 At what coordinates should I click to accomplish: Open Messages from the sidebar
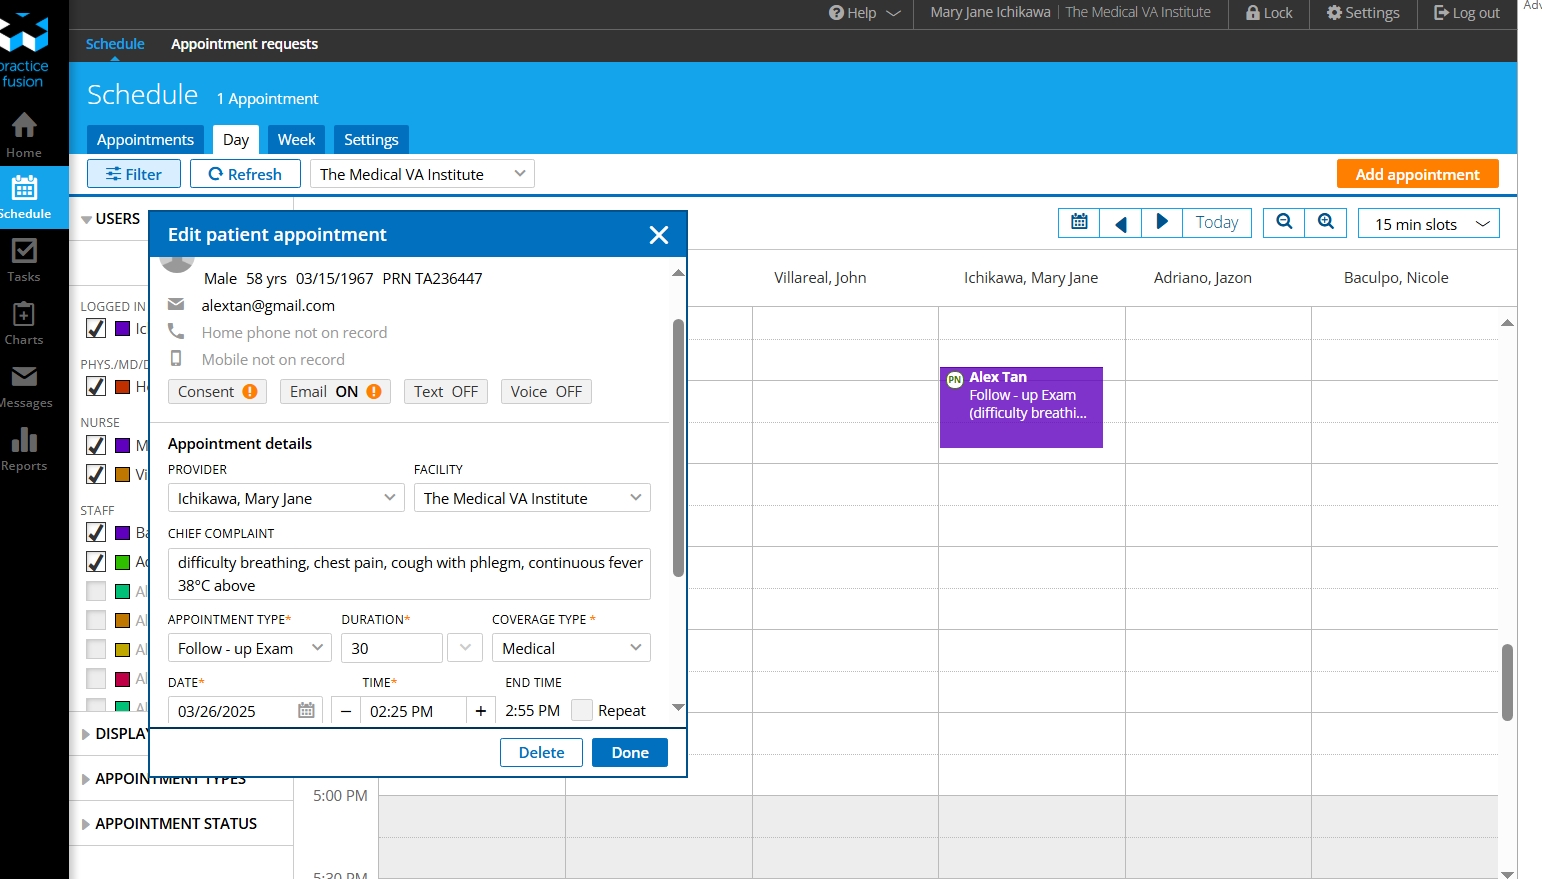pyautogui.click(x=24, y=386)
